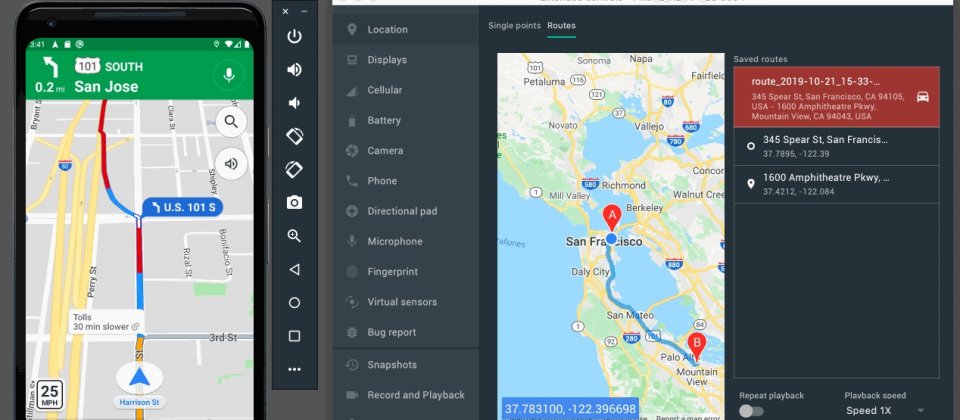Tap the emulator Back triangle icon
The width and height of the screenshot is (960, 420).
click(x=294, y=269)
